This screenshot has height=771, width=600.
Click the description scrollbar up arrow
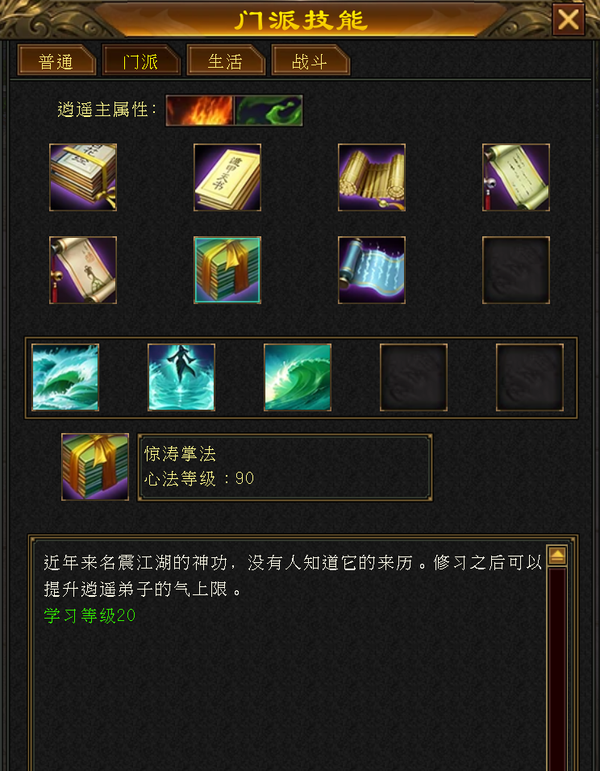(x=557, y=556)
